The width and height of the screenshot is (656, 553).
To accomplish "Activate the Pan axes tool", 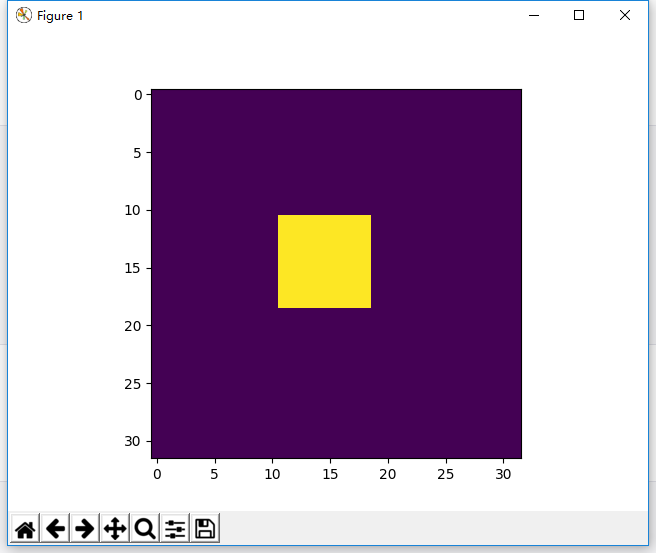I will [115, 529].
